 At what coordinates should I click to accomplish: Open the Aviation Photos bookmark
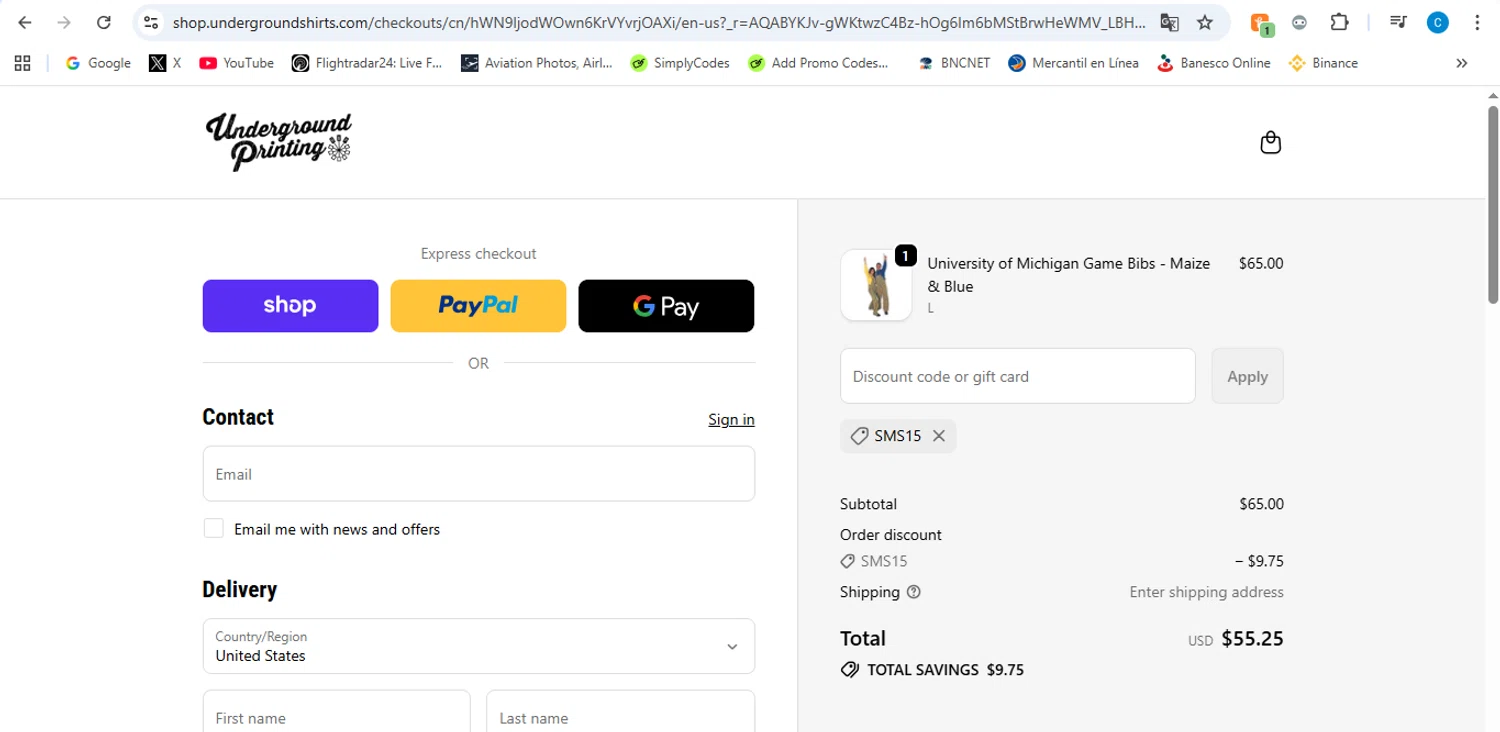click(x=537, y=63)
